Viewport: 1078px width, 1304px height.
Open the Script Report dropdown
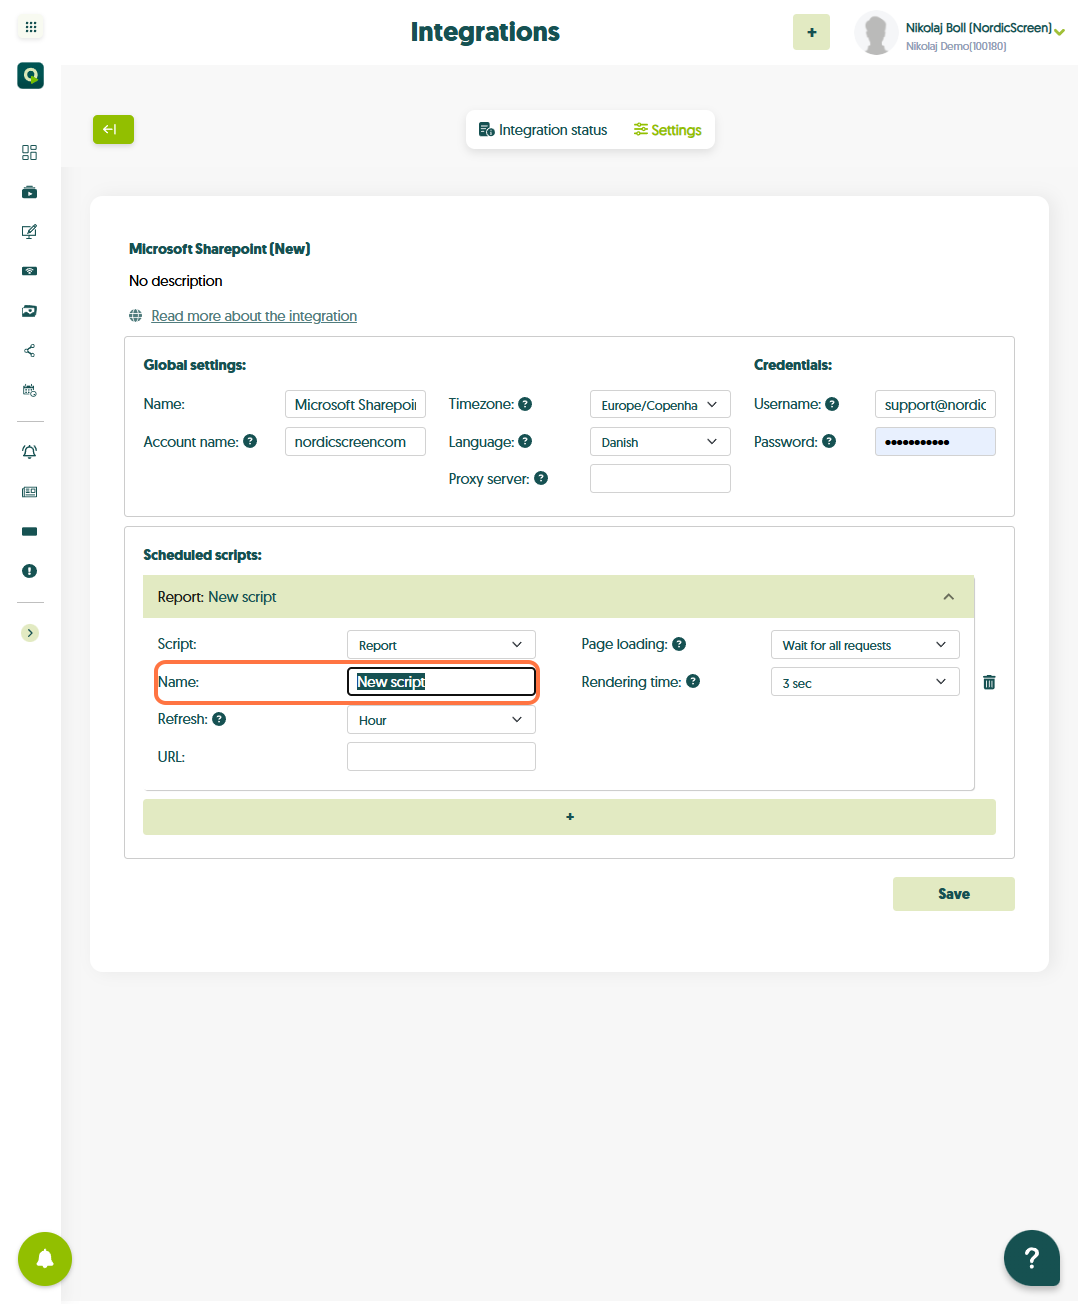[x=441, y=644]
